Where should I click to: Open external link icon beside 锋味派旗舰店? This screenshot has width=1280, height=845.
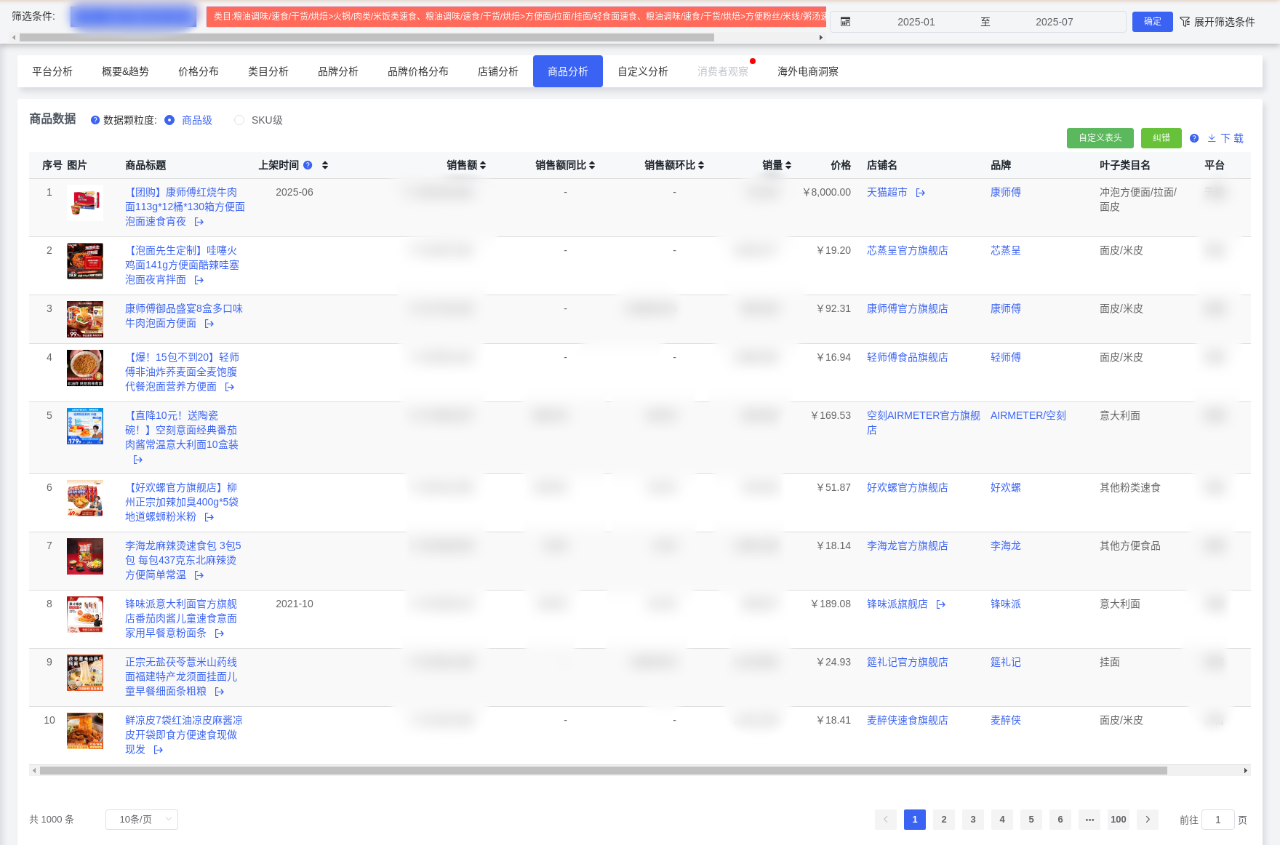pyautogui.click(x=941, y=604)
